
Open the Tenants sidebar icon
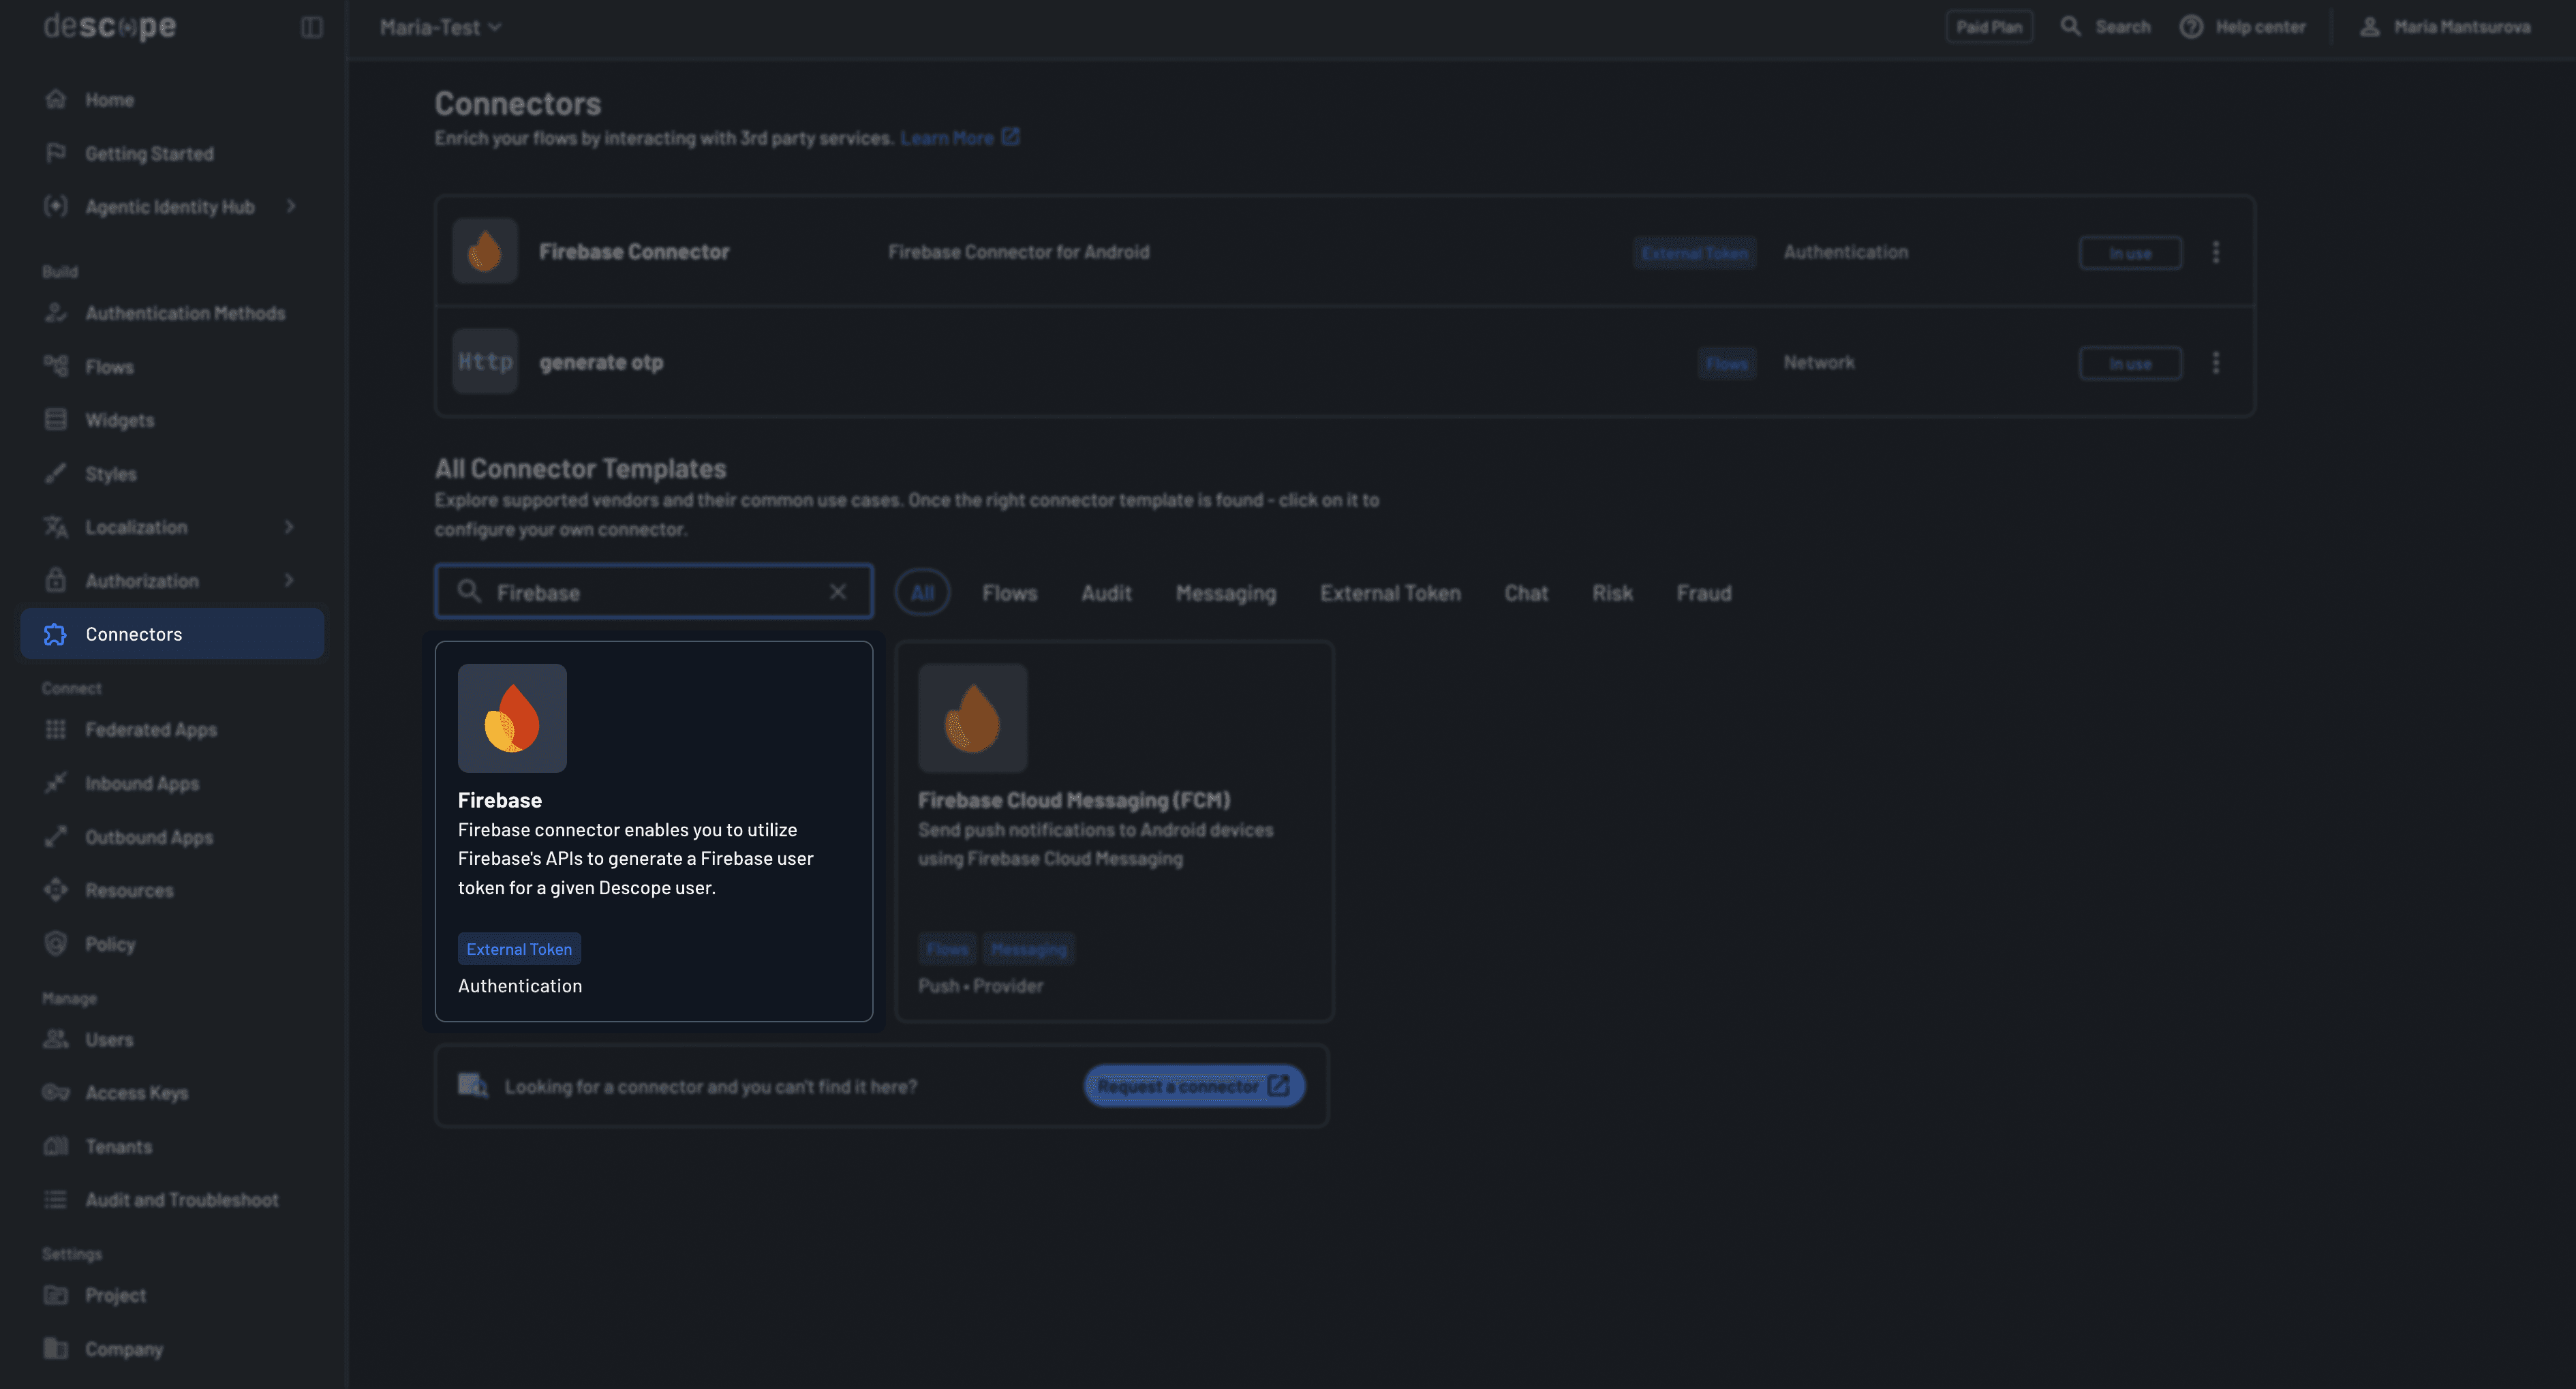56,1146
